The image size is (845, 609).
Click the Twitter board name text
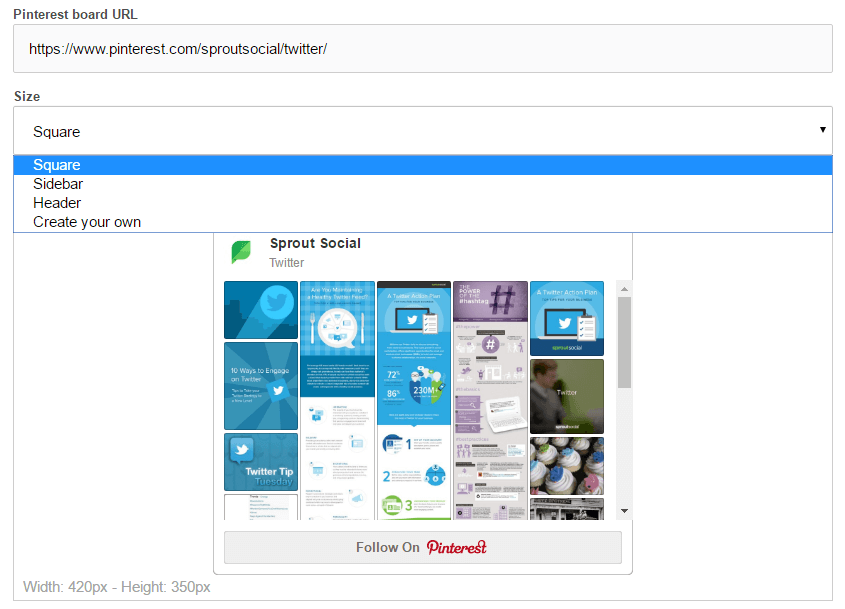point(287,262)
